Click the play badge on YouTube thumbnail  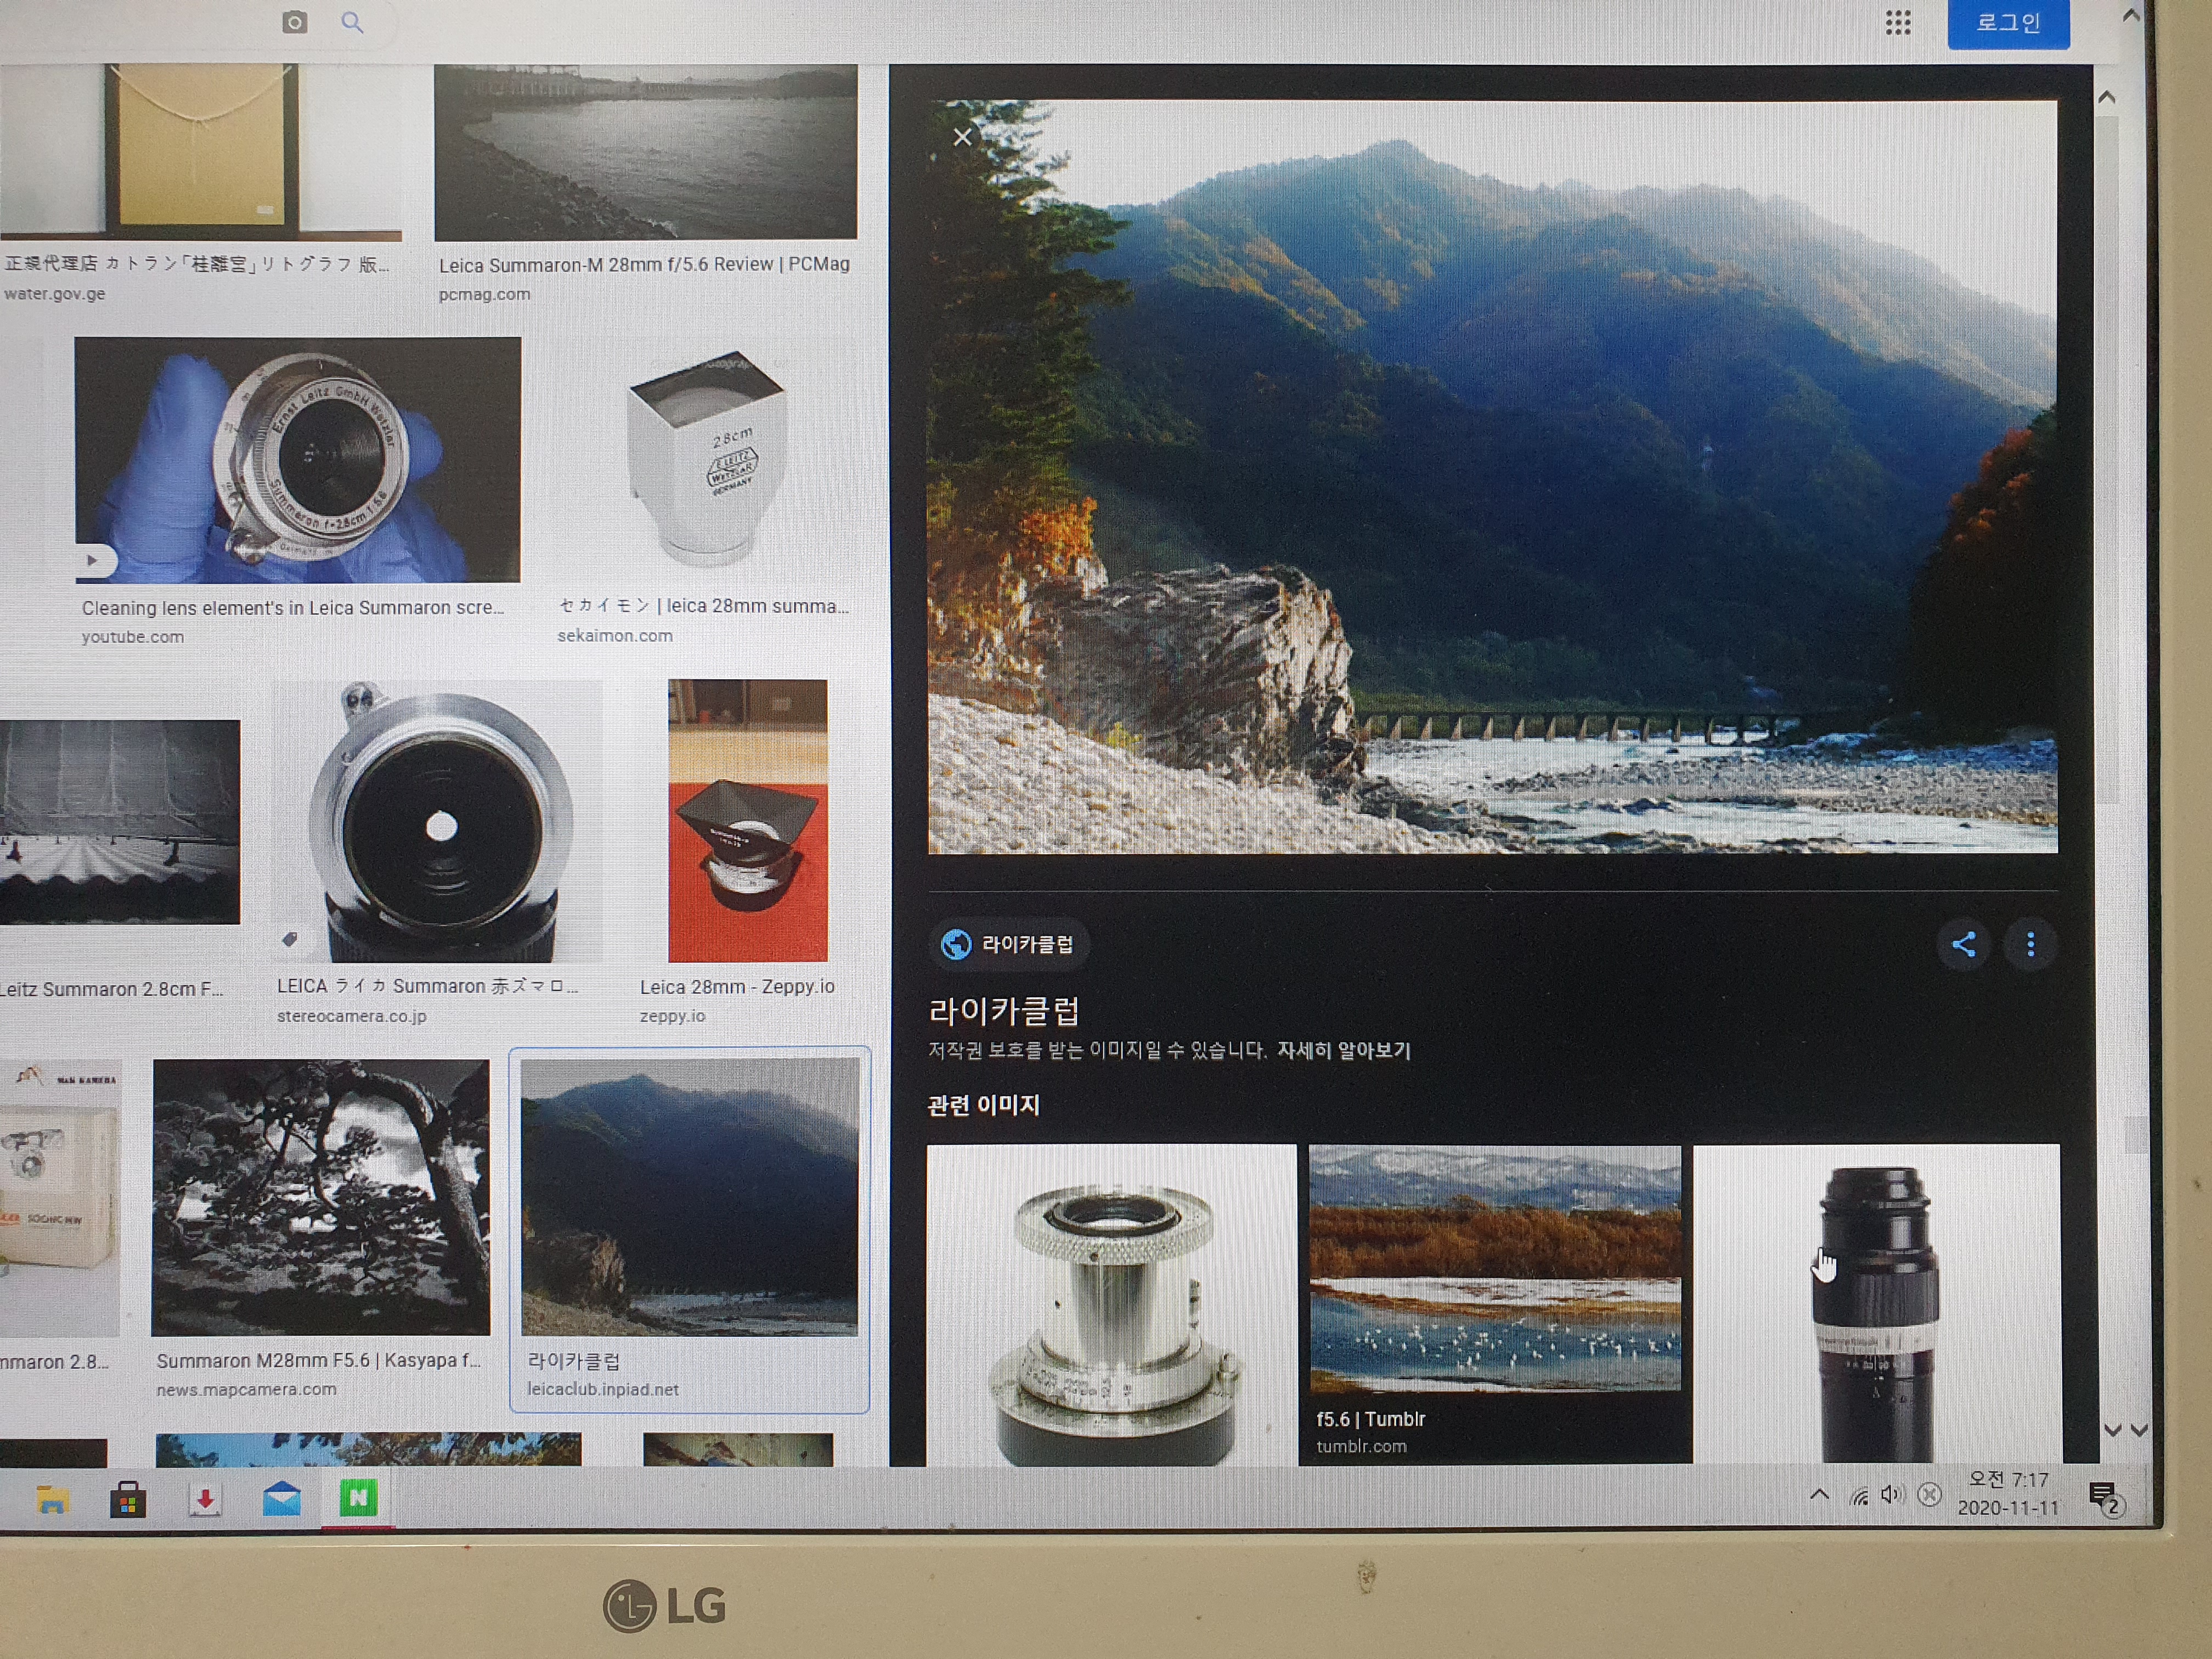click(x=94, y=561)
